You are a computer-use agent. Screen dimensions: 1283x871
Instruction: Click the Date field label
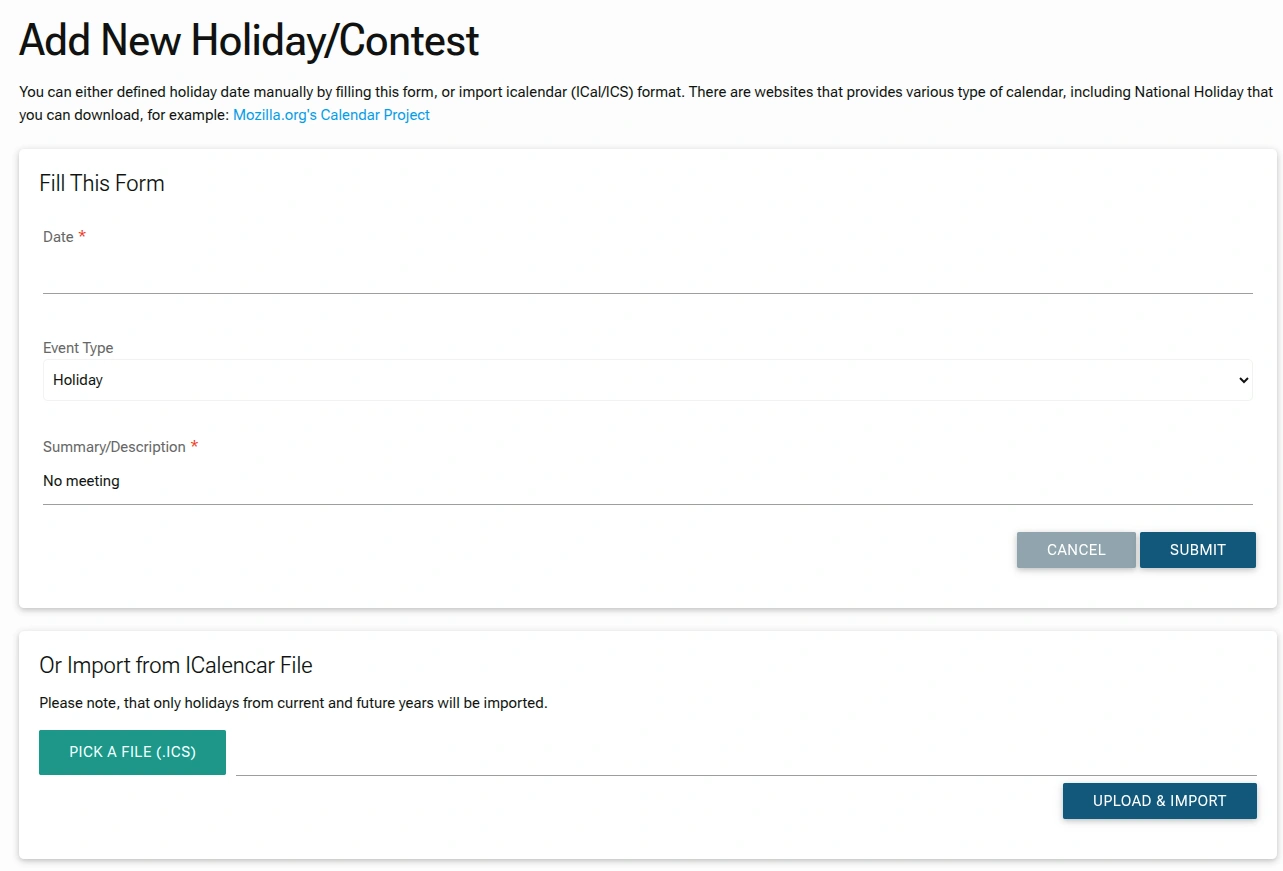click(58, 237)
